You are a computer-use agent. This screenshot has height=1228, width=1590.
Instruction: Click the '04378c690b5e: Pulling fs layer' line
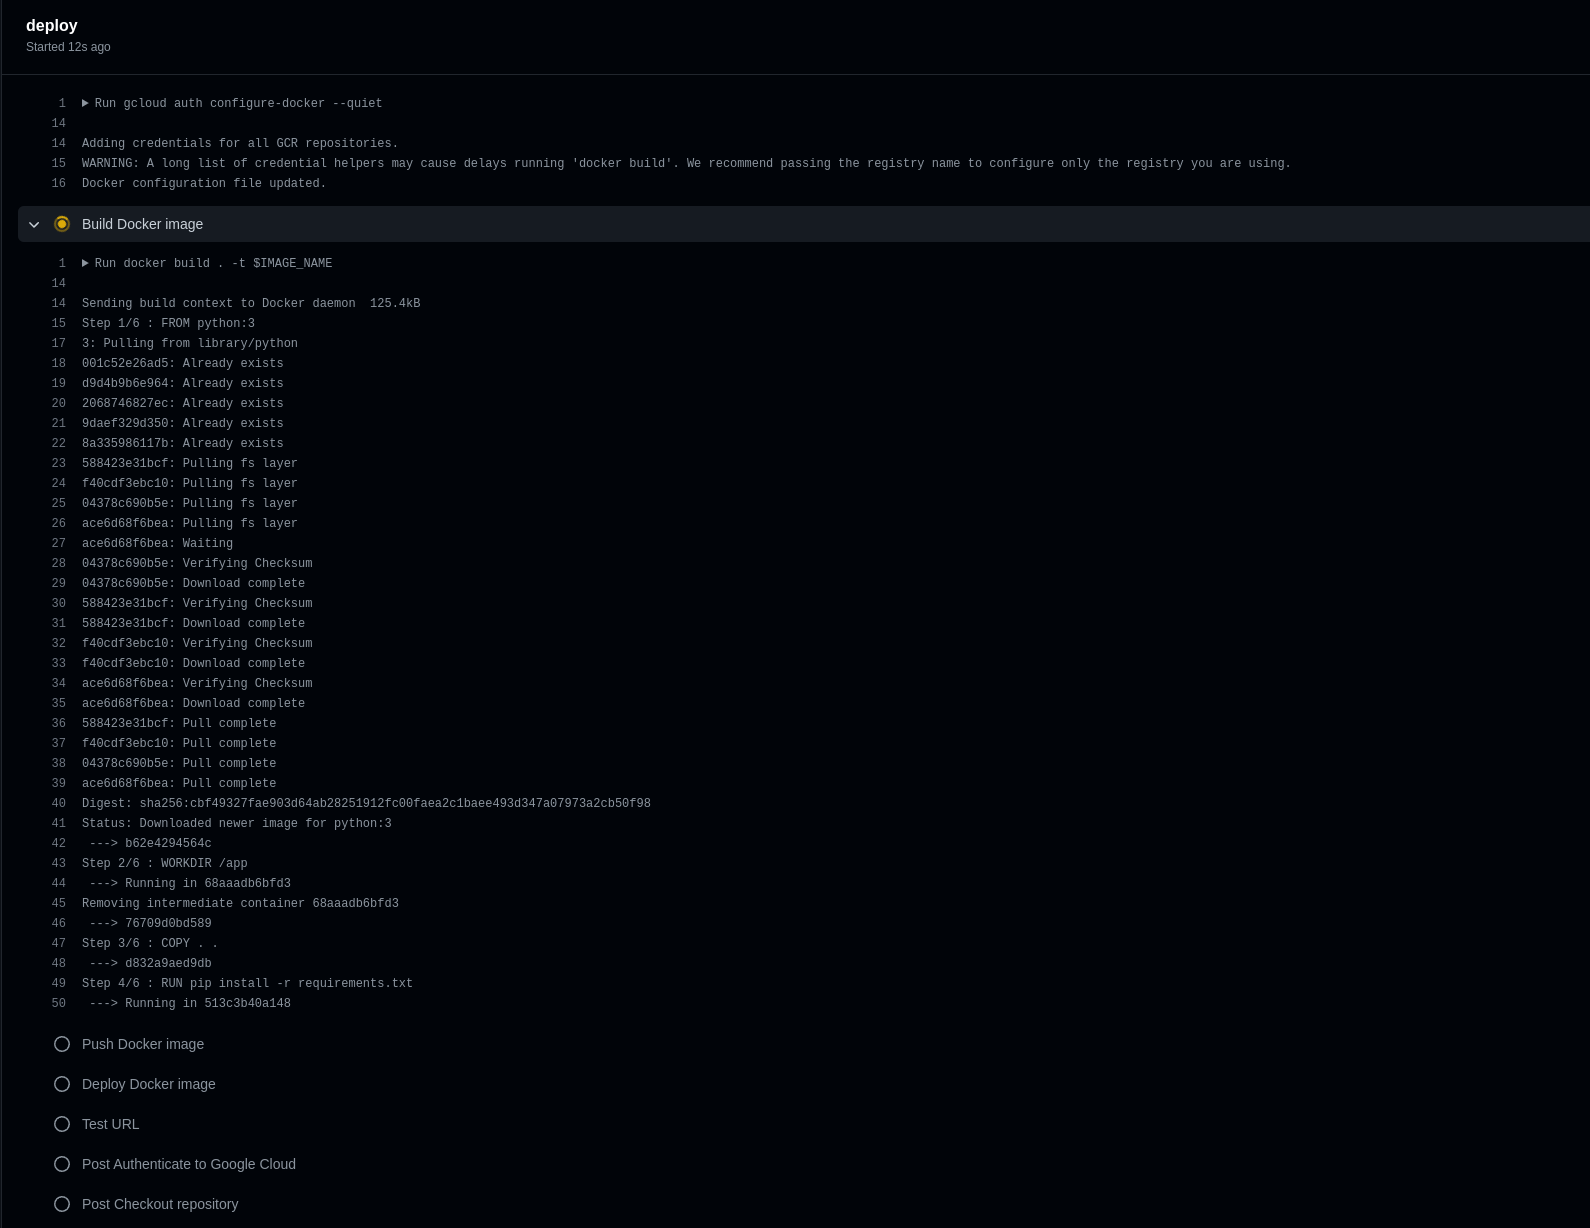[190, 503]
